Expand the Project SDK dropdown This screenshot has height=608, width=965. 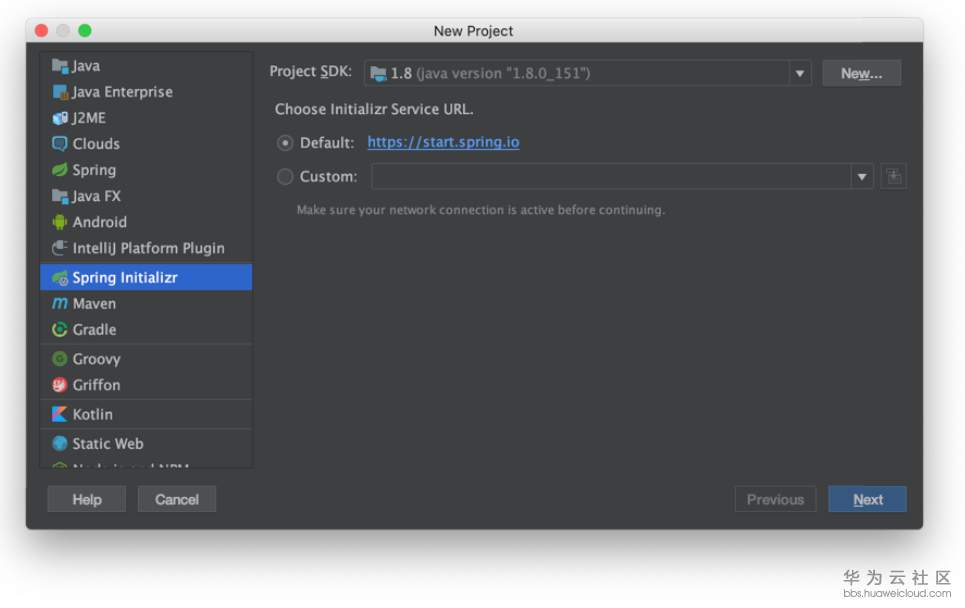point(799,73)
